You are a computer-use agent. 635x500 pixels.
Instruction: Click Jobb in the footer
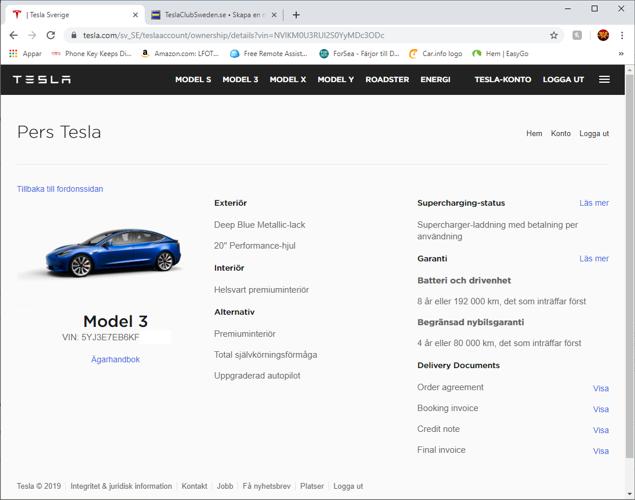point(225,486)
